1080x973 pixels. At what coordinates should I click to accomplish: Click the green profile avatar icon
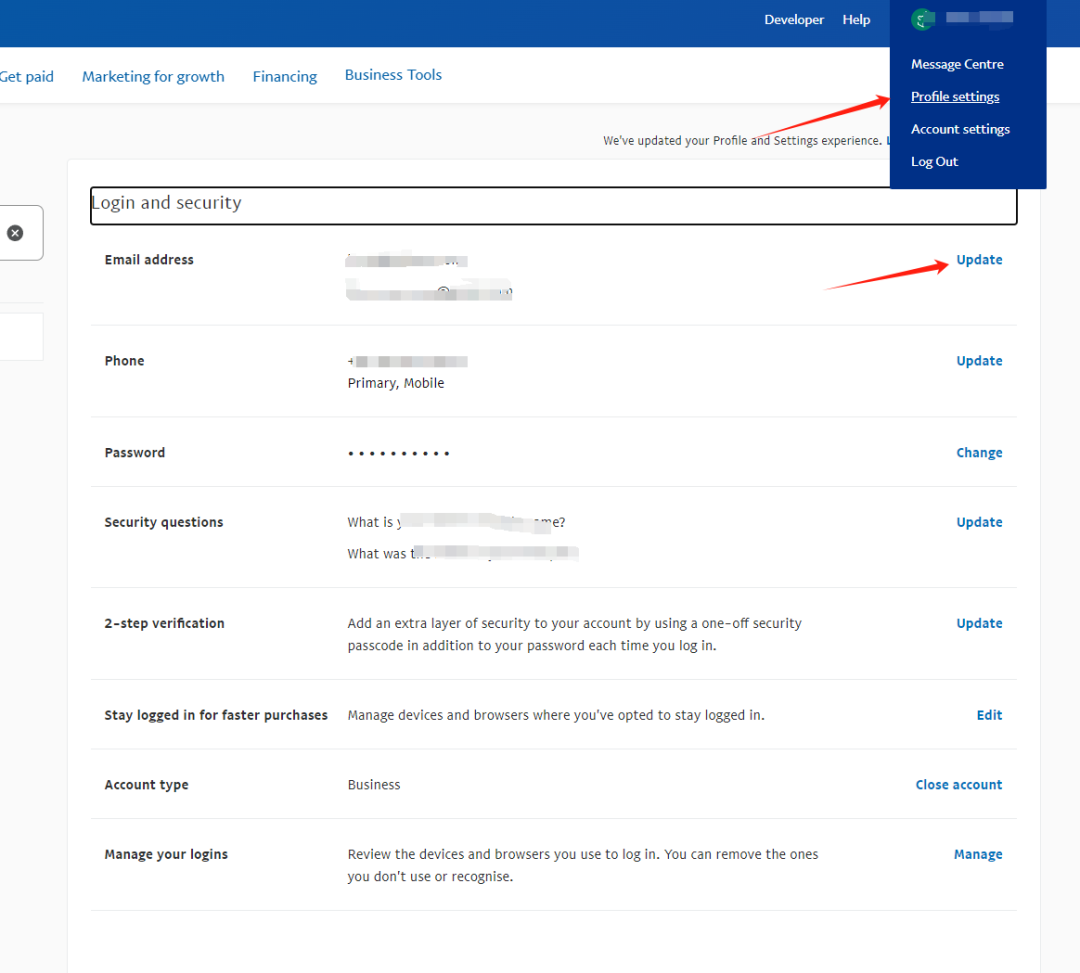(922, 19)
